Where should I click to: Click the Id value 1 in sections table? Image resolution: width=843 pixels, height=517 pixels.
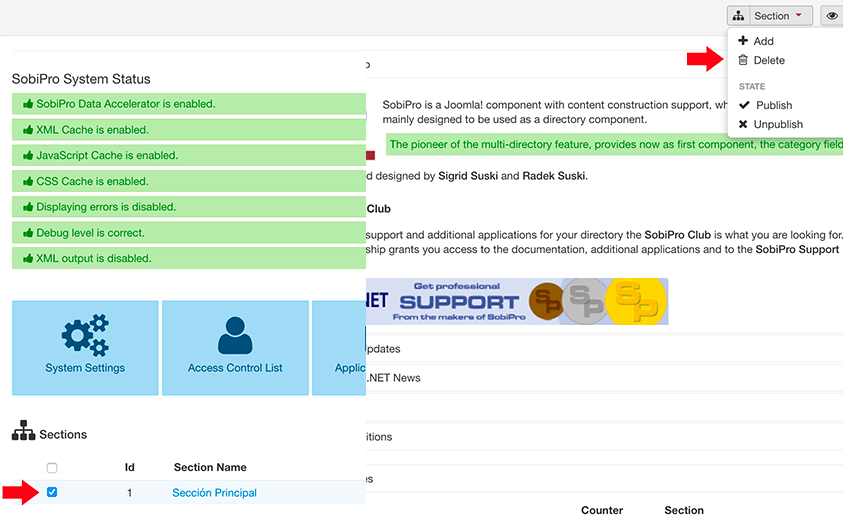point(130,493)
